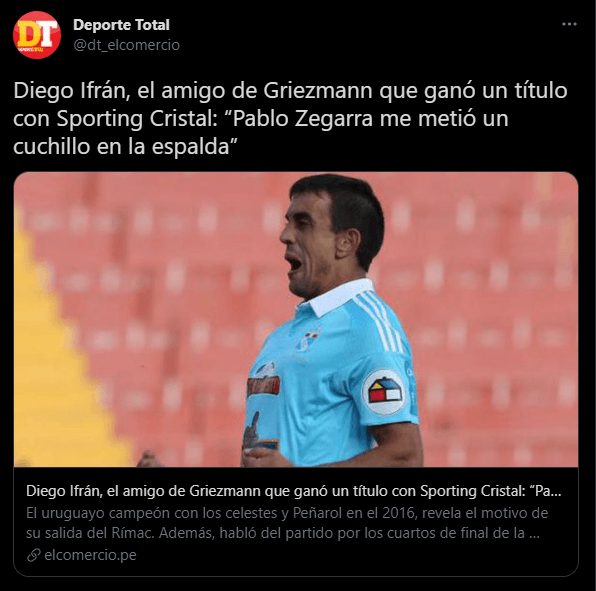This screenshot has width=596, height=591.
Task: Click the Deporte Total DT avatar logo
Action: (x=37, y=35)
